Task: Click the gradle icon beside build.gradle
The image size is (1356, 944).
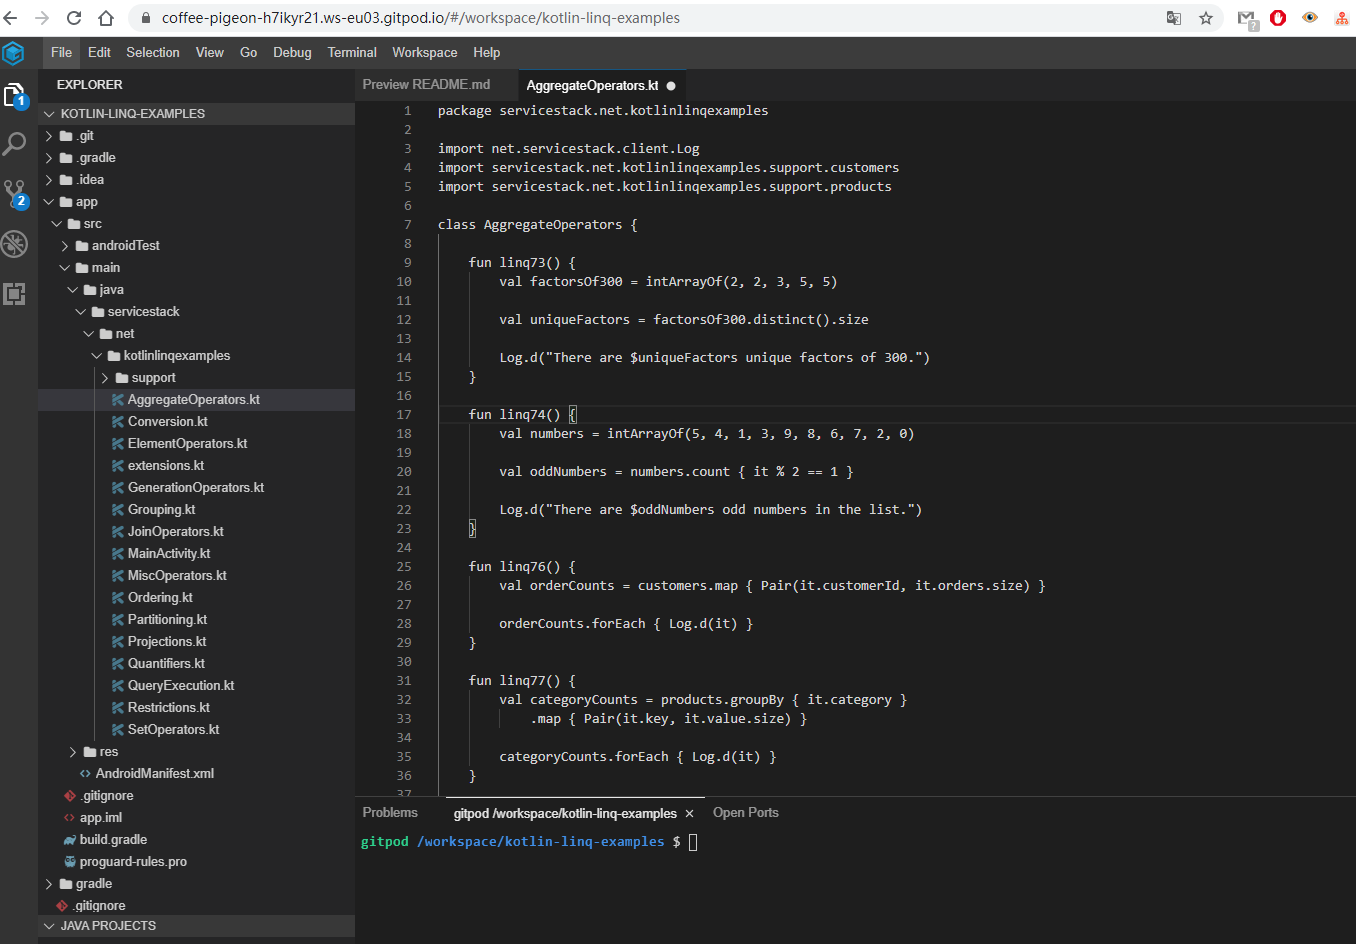Action: tap(70, 840)
